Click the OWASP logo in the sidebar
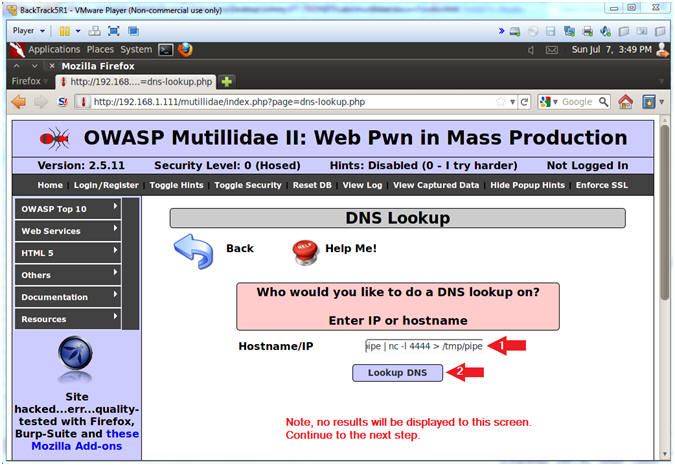675x466 pixels. tap(75, 354)
